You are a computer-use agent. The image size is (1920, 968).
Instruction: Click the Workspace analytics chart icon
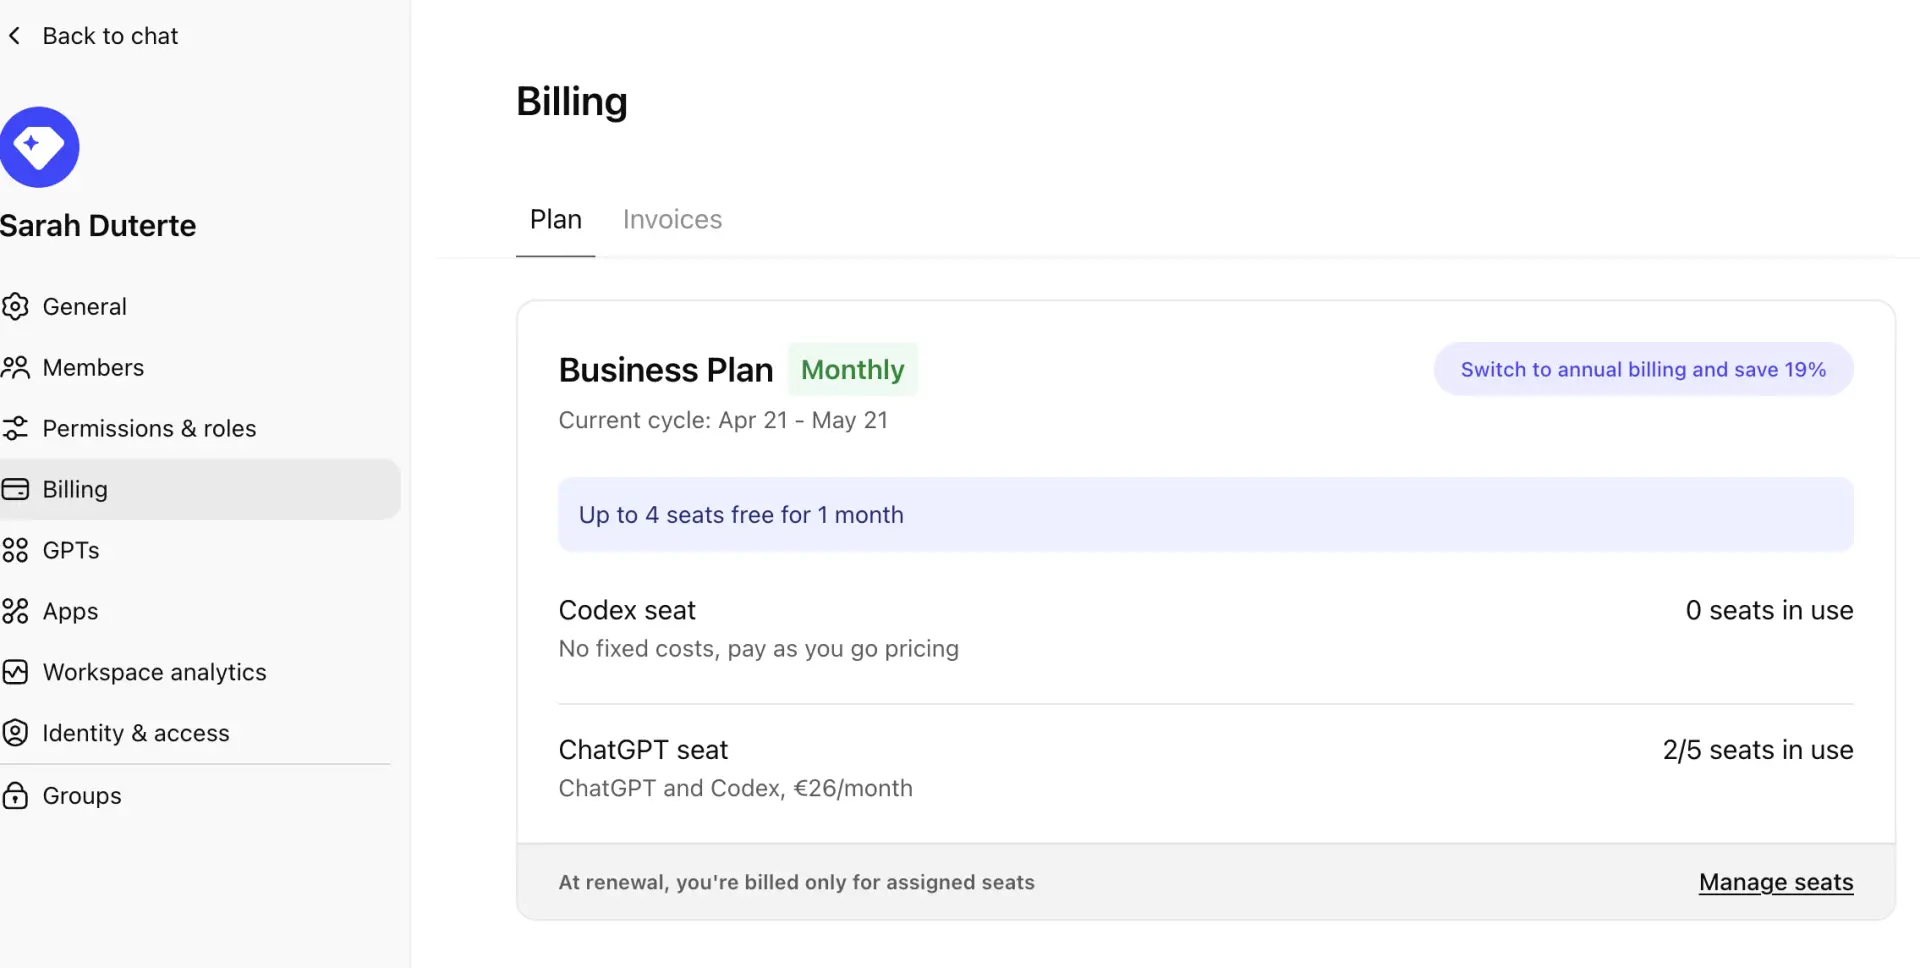pos(15,672)
